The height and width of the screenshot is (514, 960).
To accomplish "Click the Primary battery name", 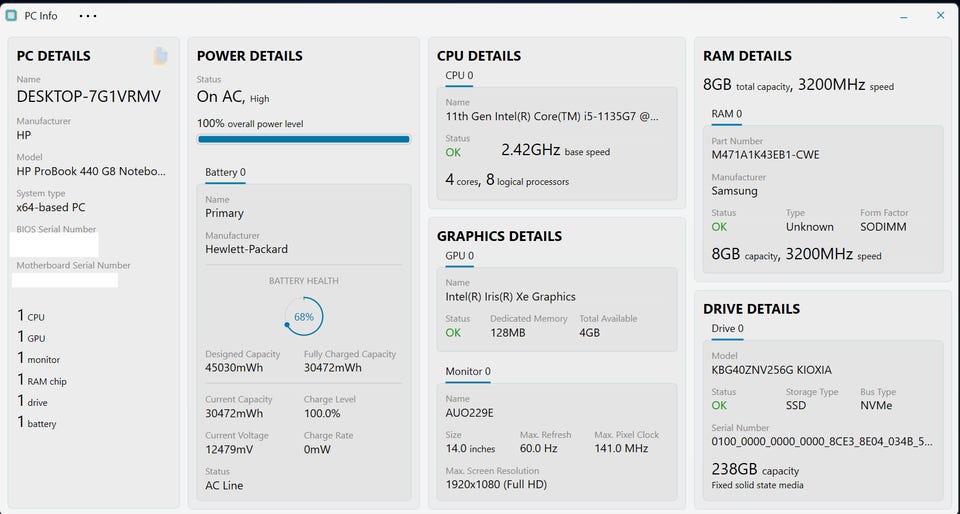I will pyautogui.click(x=224, y=213).
